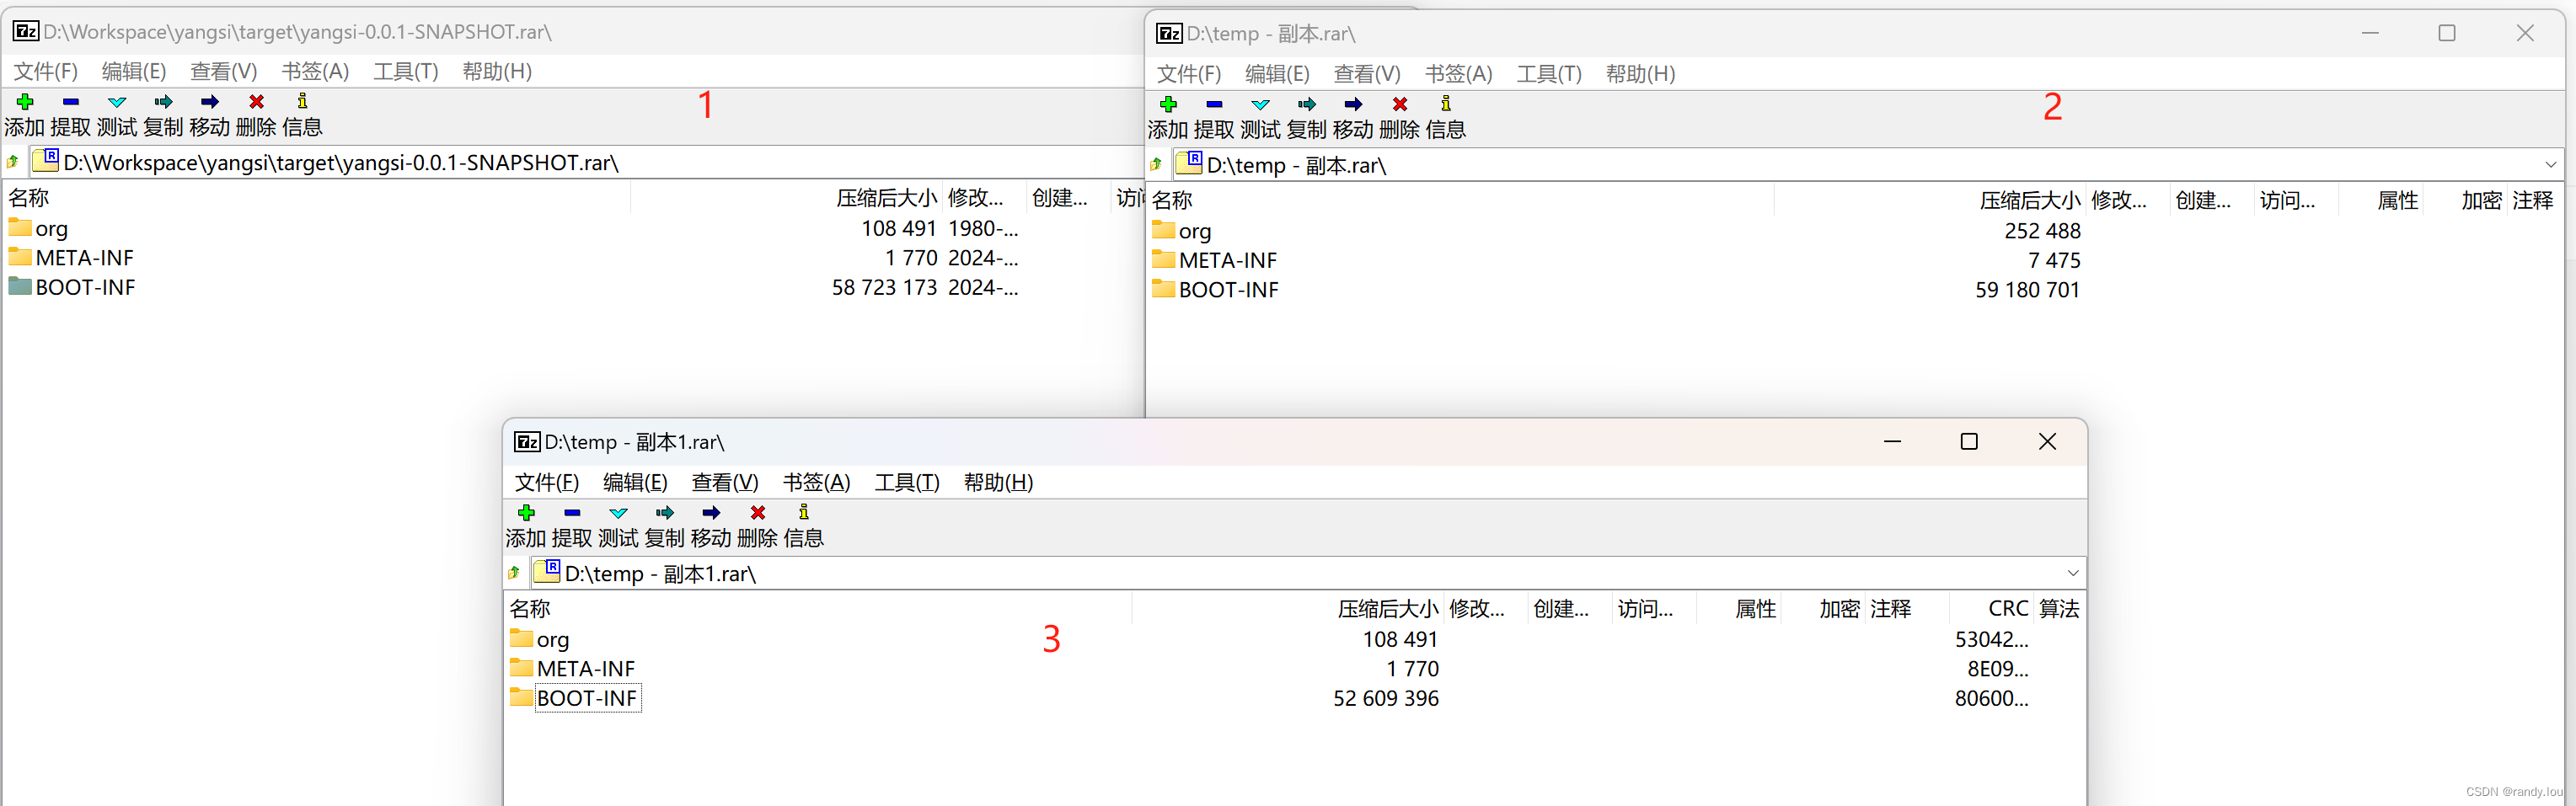Click the Add (添加) icon in temp - 副本.rar window
Screen dimensions: 2576x806
tap(1168, 104)
